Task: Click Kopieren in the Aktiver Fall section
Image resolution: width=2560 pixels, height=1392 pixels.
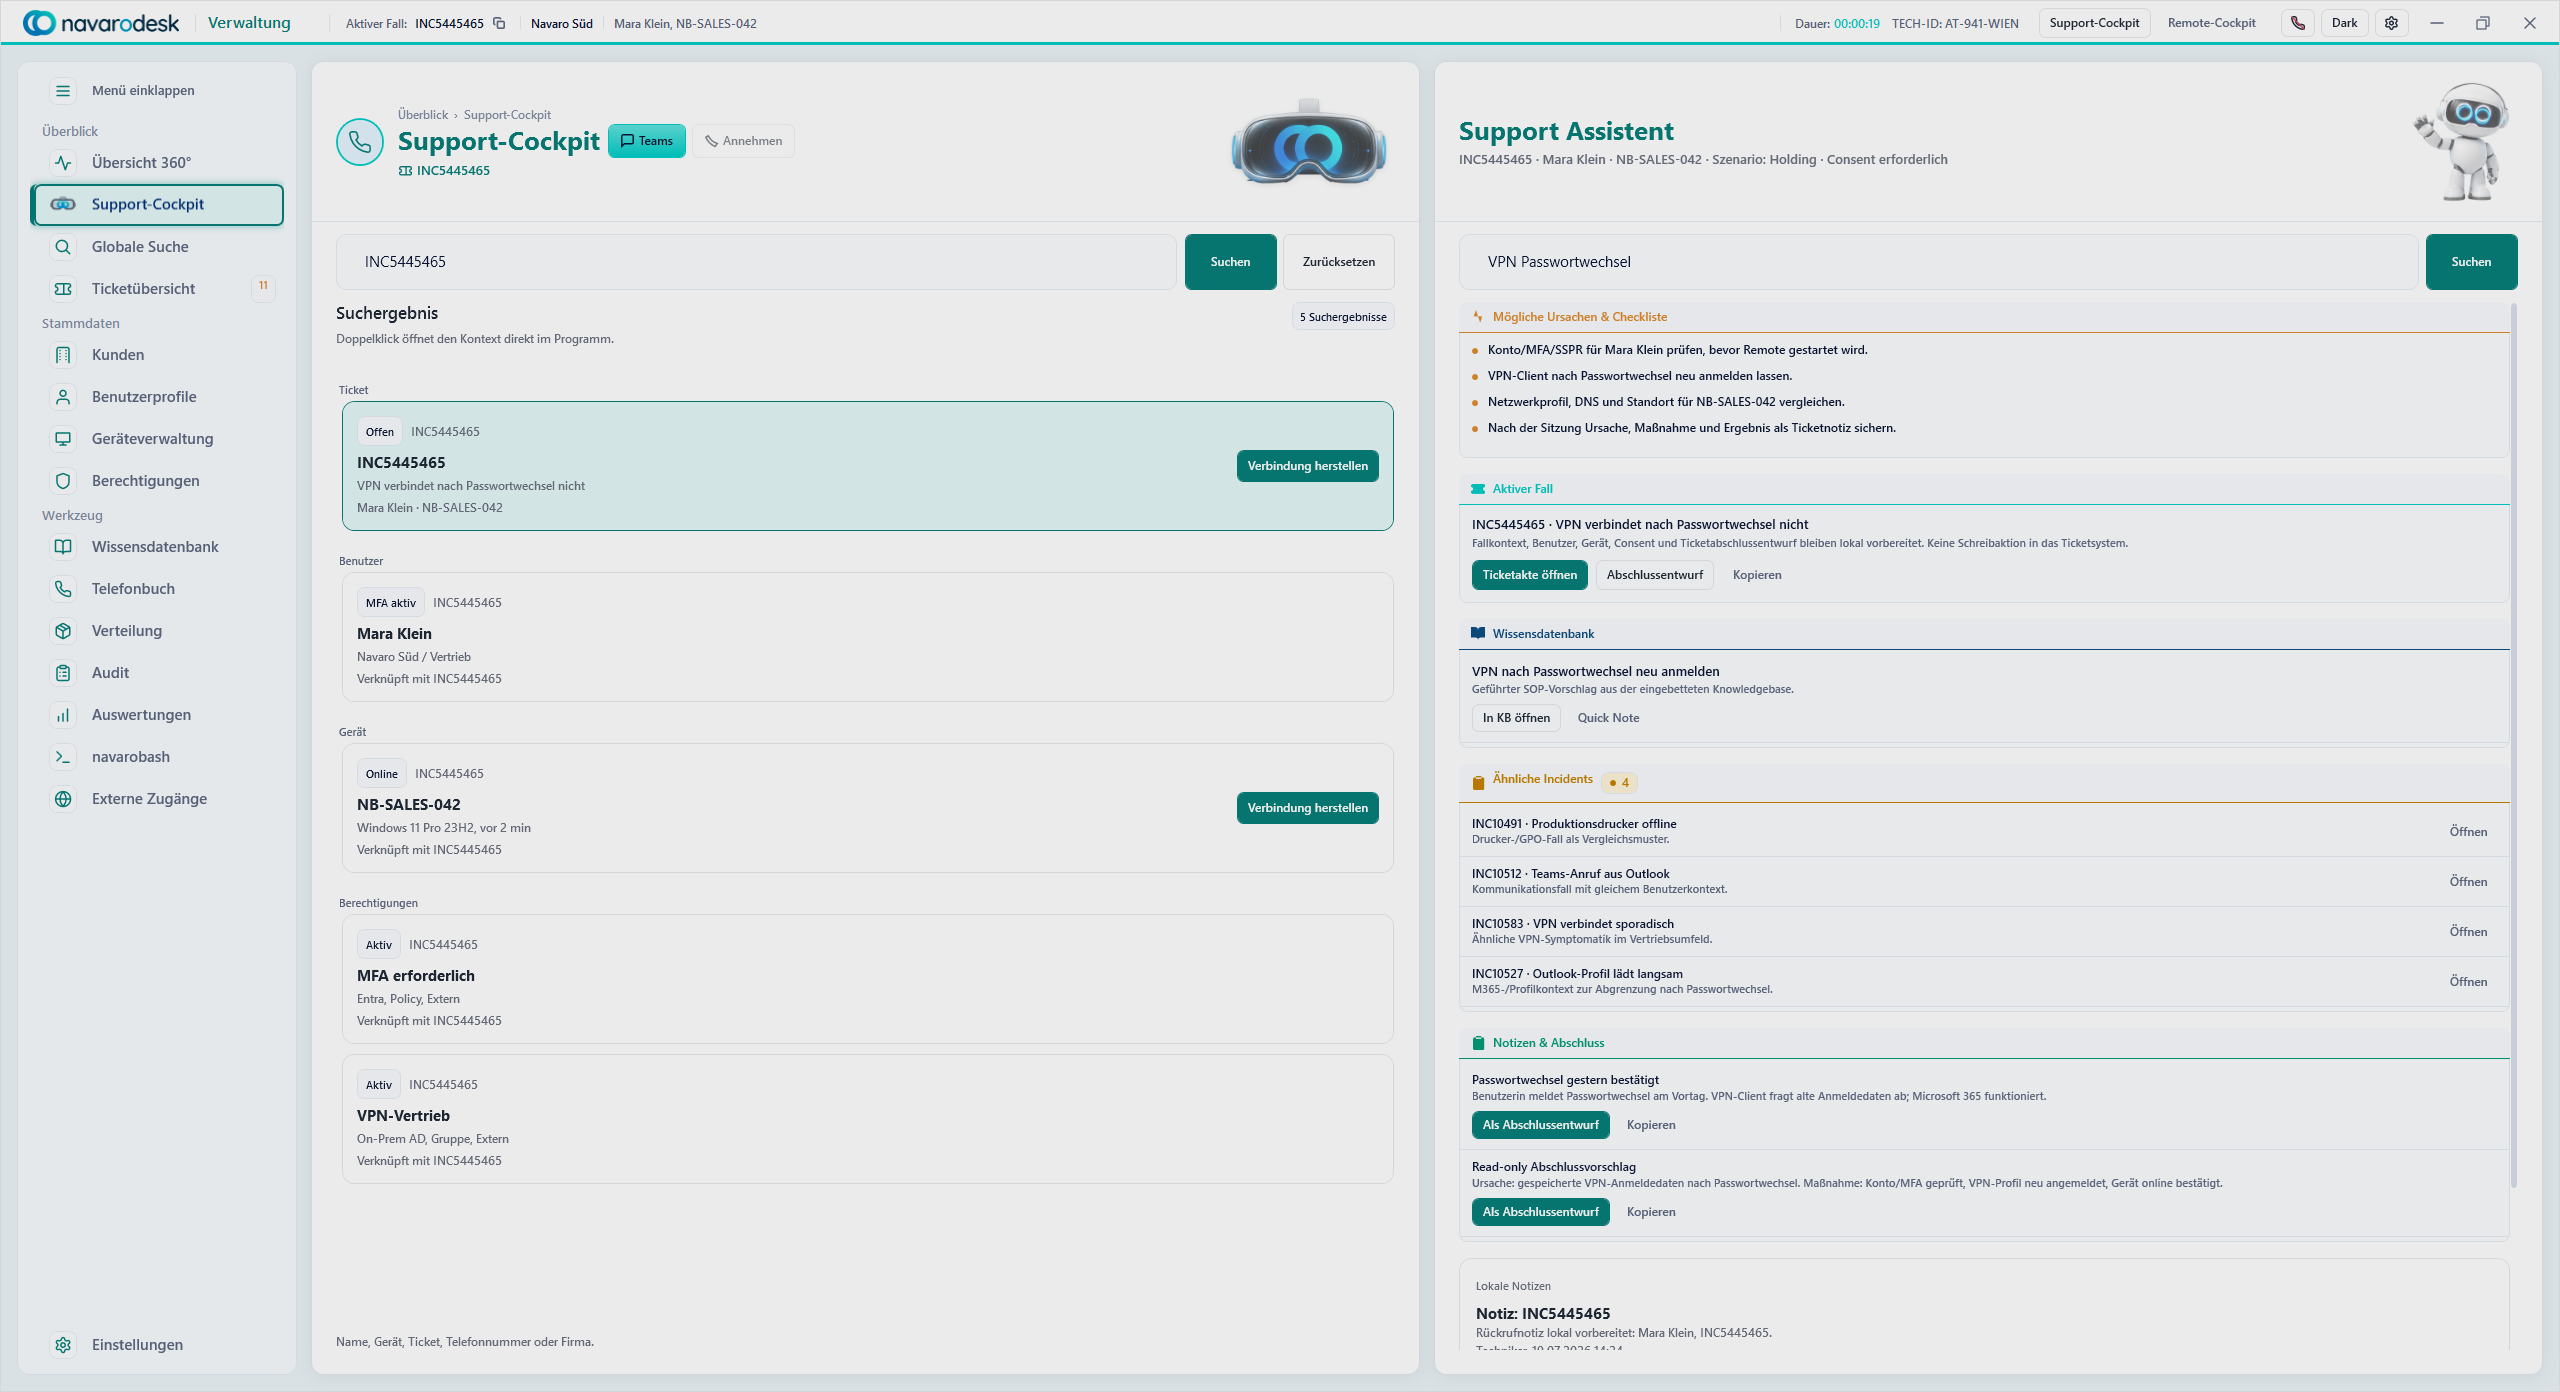Action: tap(1757, 575)
